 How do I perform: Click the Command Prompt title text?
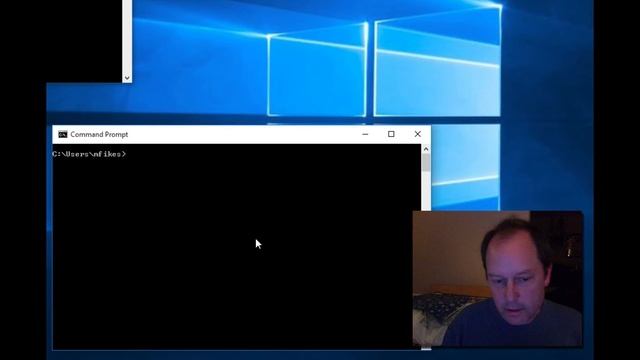click(x=99, y=134)
